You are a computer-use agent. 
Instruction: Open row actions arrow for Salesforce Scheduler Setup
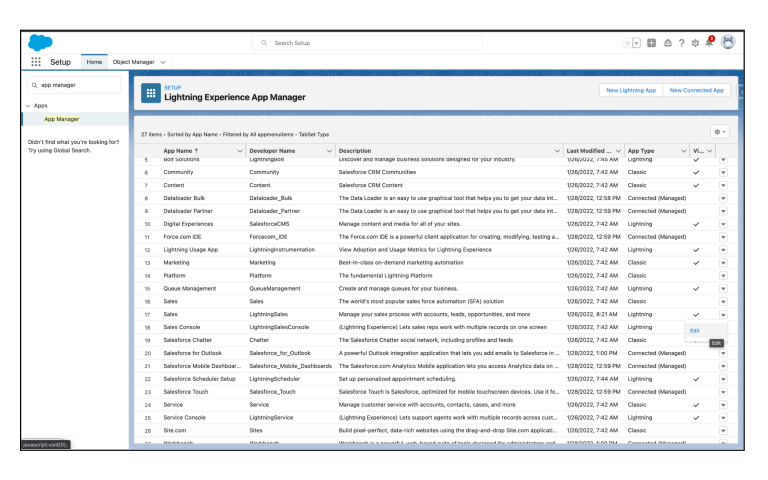723,379
